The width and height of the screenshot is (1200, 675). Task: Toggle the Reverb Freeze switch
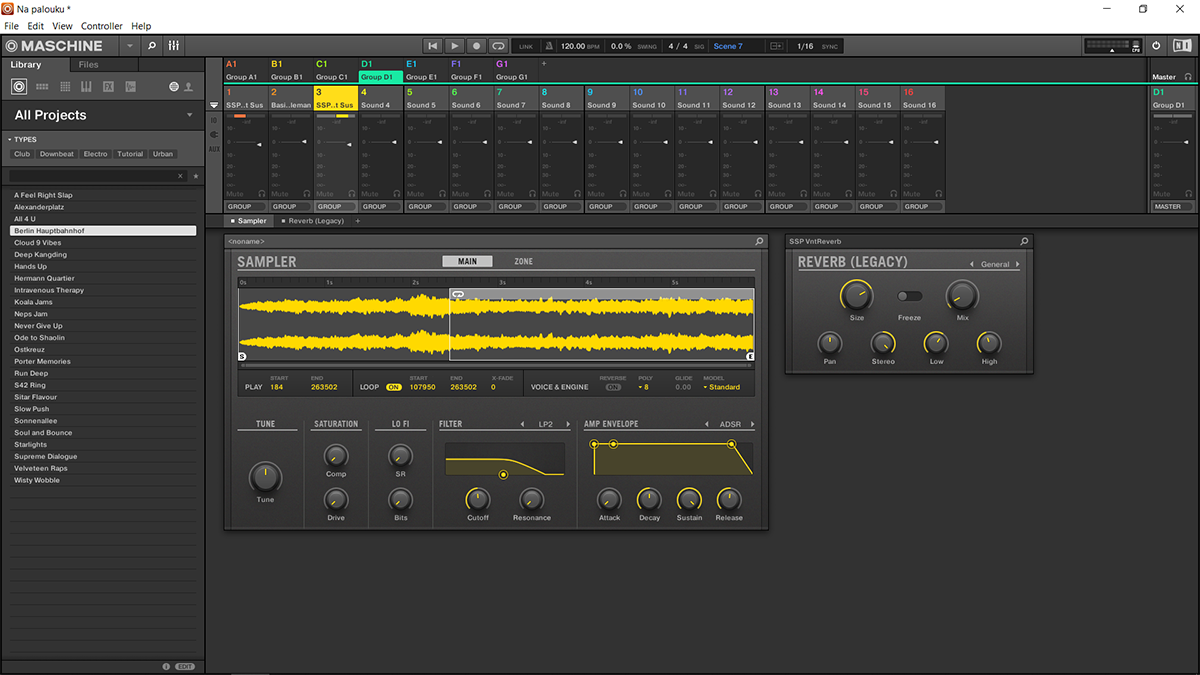pos(909,296)
